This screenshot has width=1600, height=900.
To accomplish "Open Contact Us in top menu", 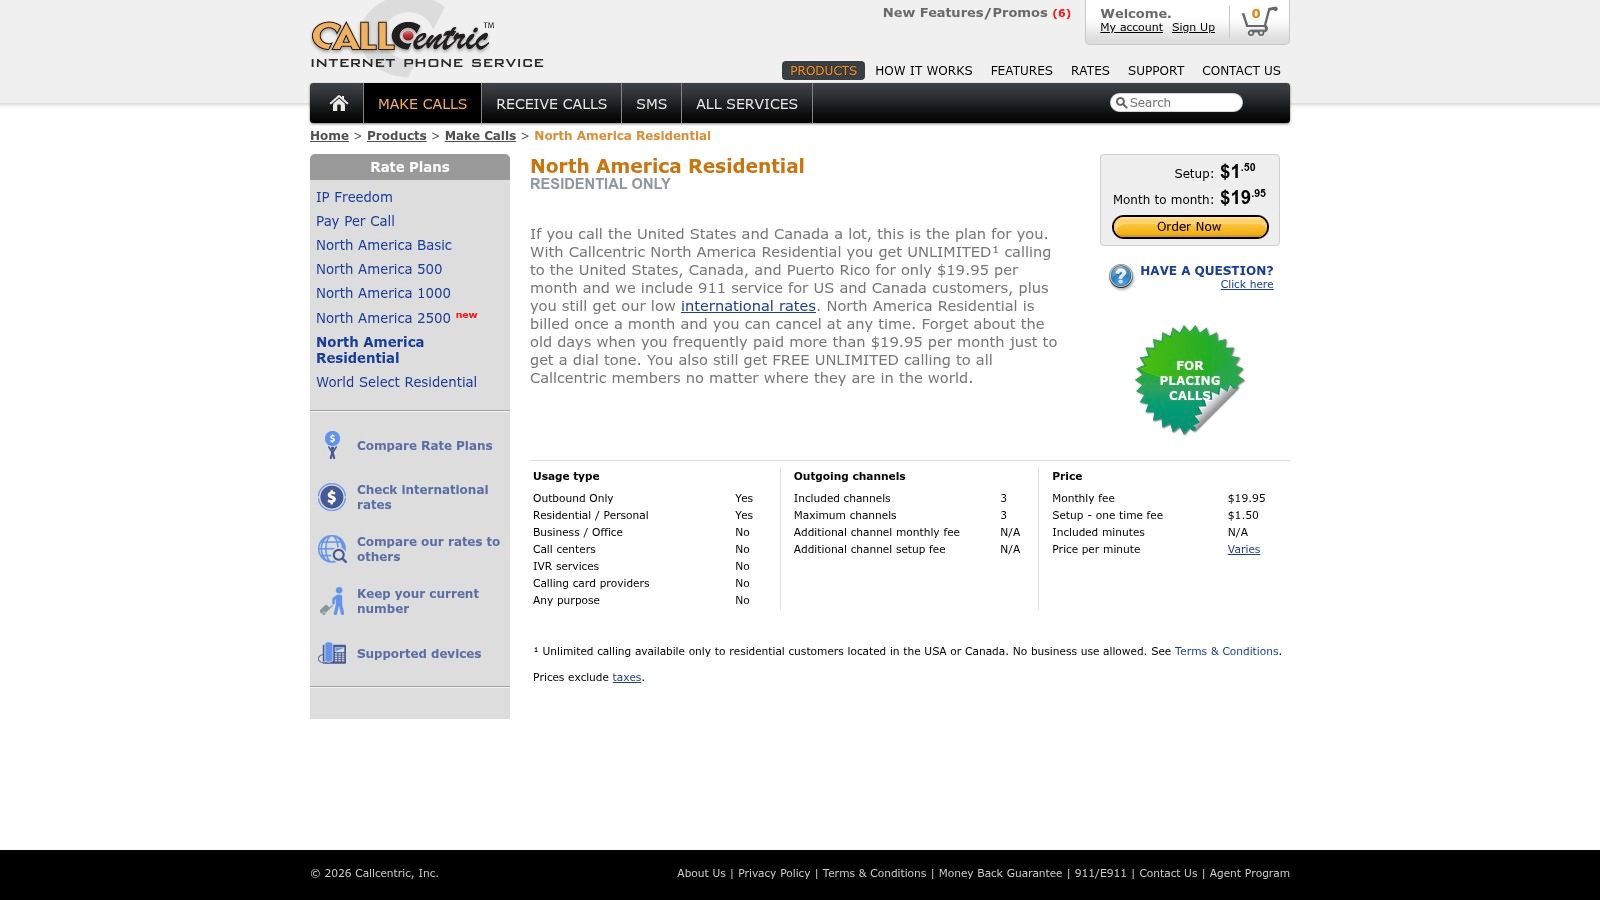I will 1241,71.
